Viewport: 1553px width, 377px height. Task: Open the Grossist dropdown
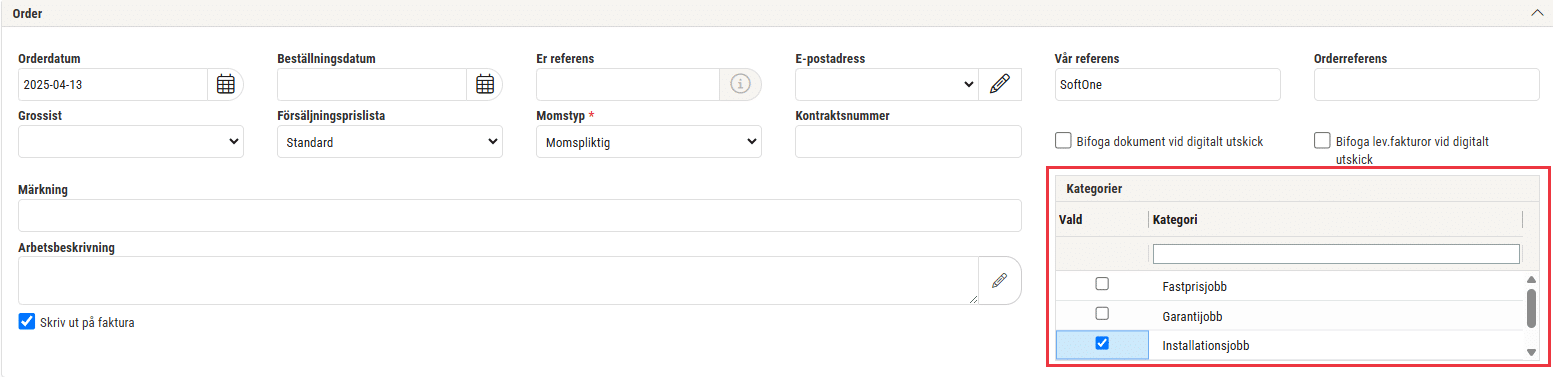pyautogui.click(x=130, y=142)
